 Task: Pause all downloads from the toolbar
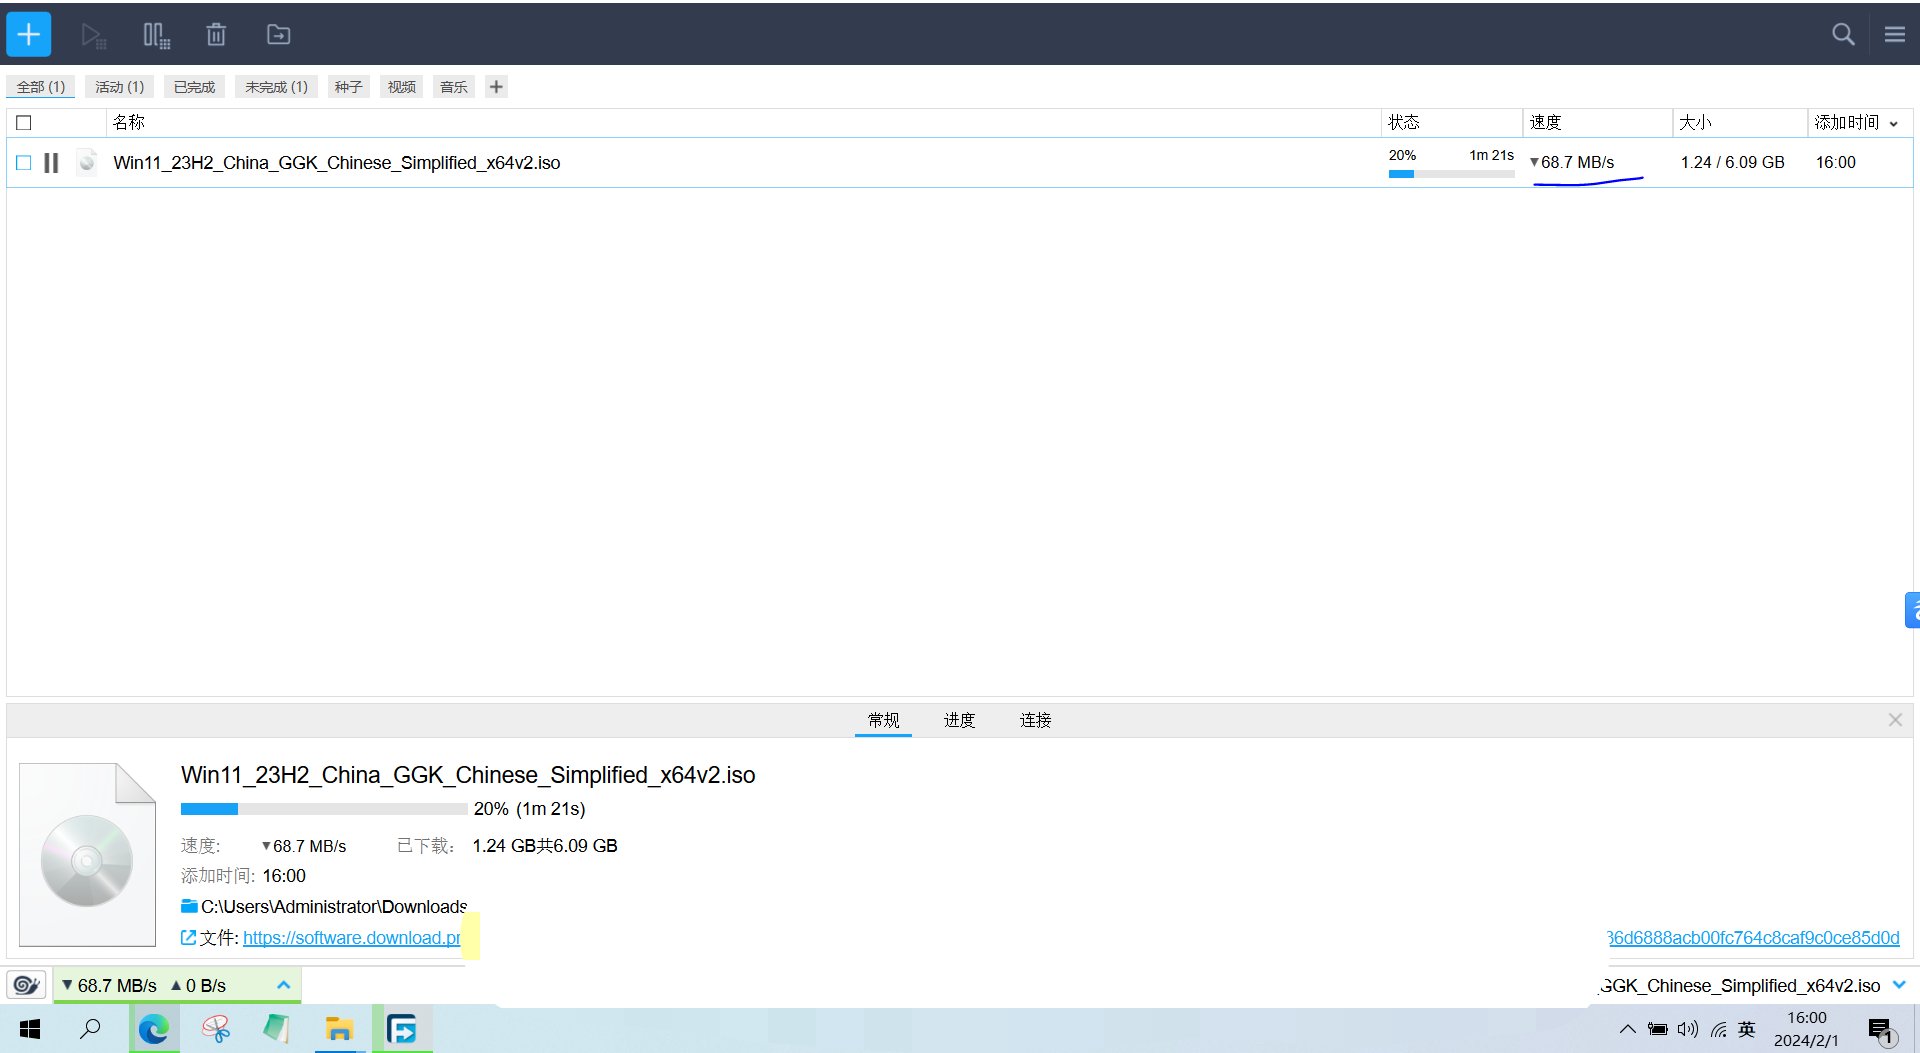point(156,36)
